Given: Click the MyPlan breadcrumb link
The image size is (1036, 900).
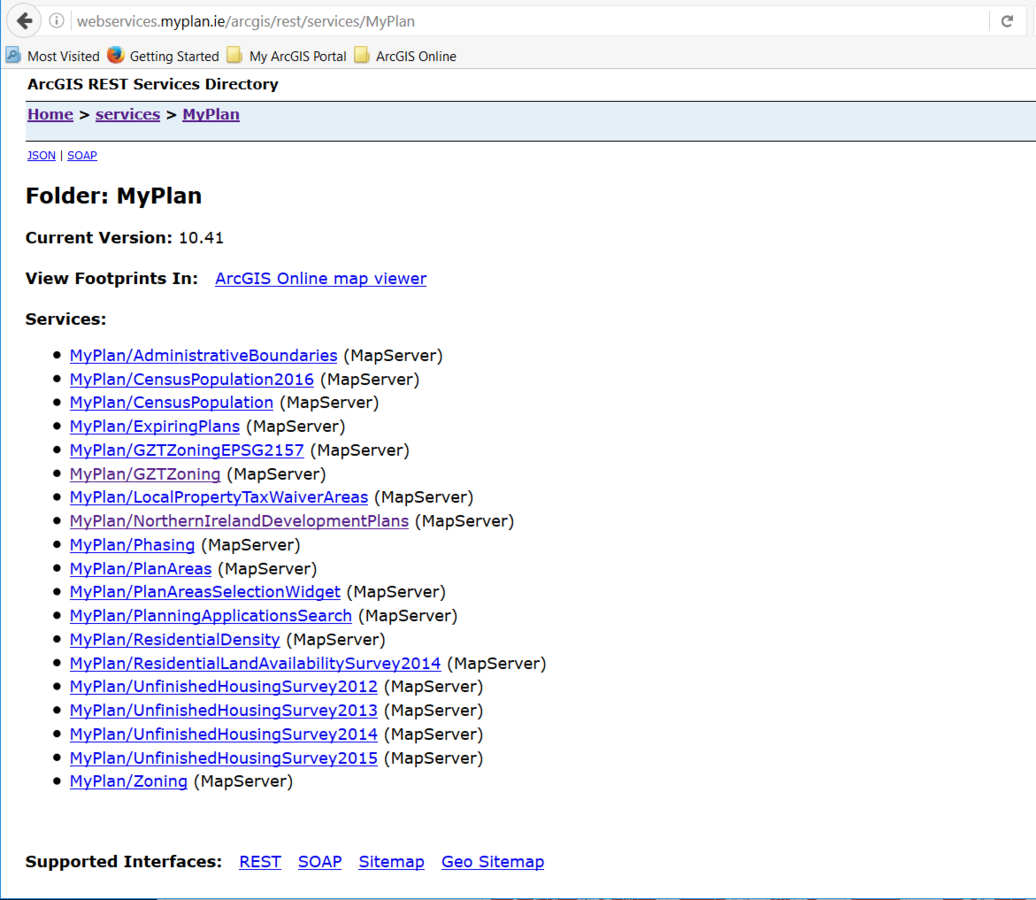Looking at the screenshot, I should tap(211, 114).
